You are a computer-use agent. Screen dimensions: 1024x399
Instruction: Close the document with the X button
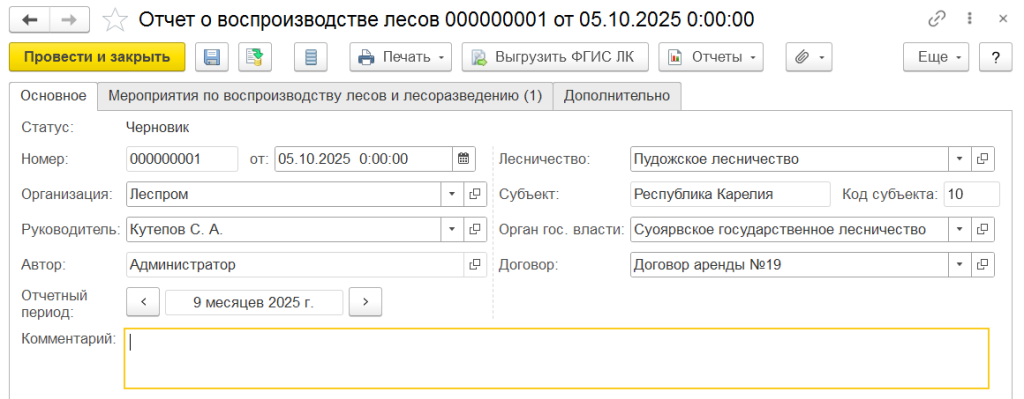click(1003, 20)
